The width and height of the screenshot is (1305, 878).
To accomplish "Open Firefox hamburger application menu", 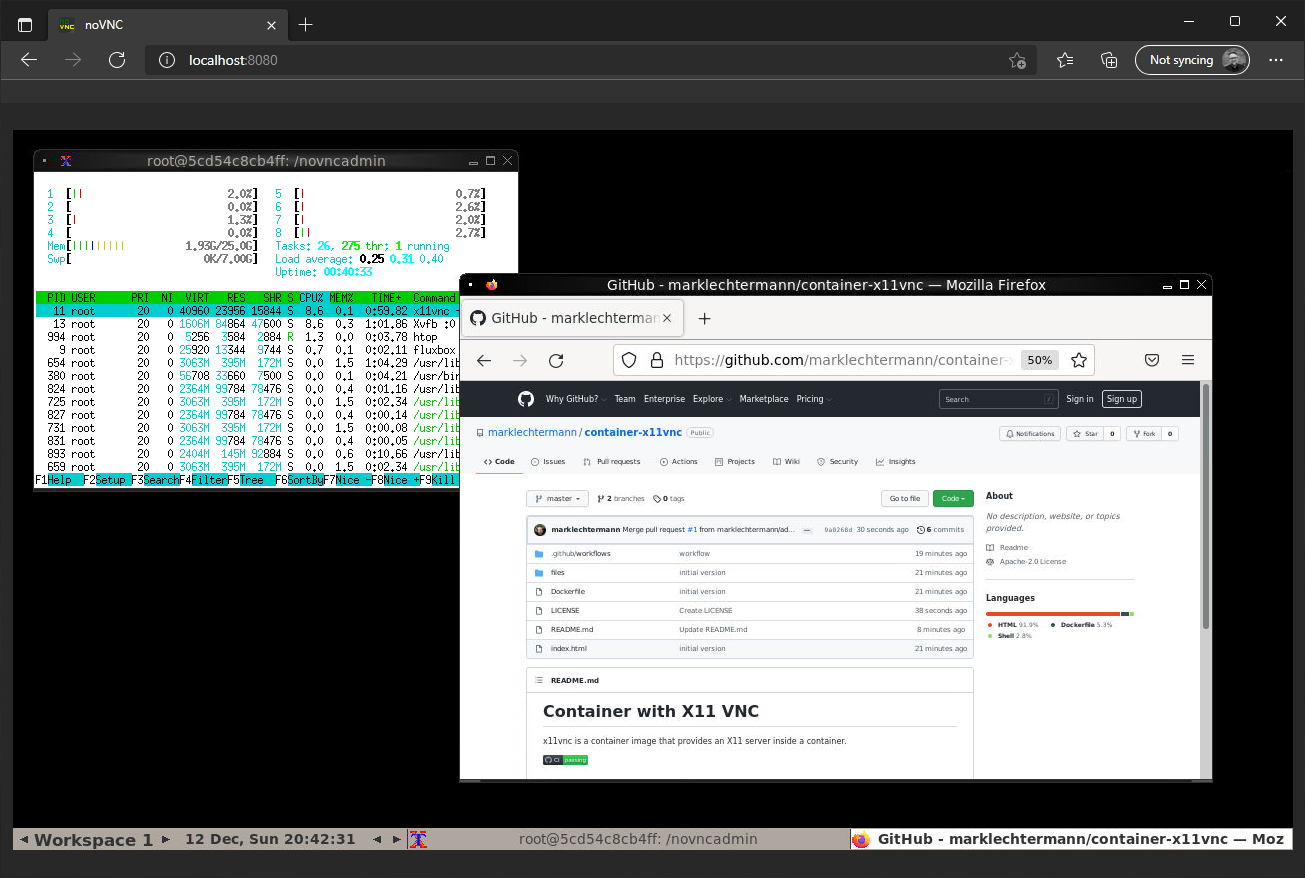I will 1188,360.
